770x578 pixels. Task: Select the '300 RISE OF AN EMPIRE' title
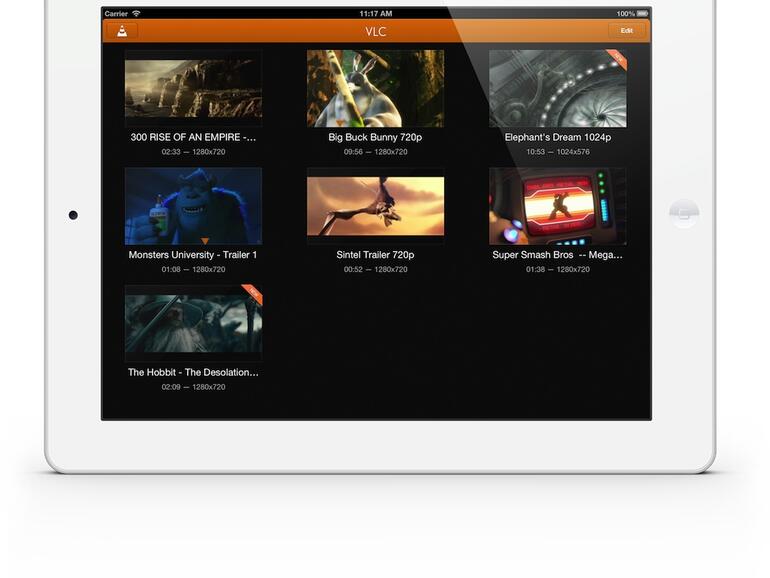pos(193,137)
